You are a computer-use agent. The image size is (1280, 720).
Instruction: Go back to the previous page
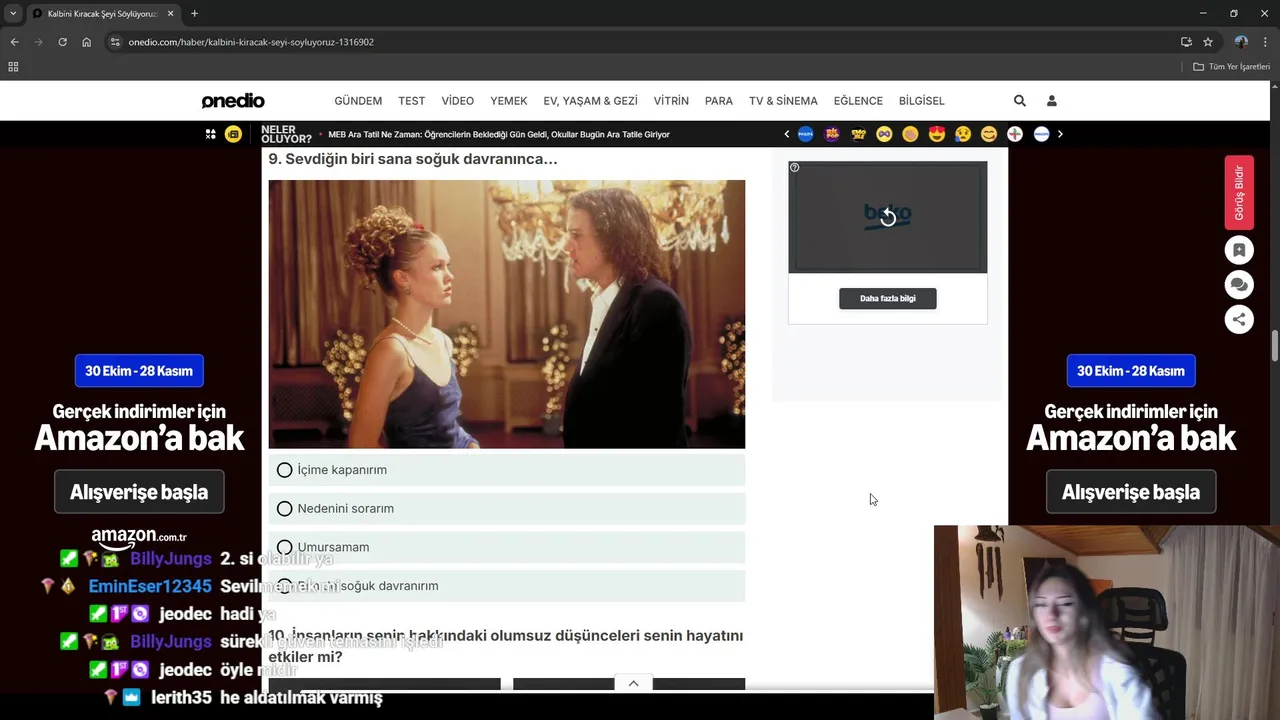(14, 42)
